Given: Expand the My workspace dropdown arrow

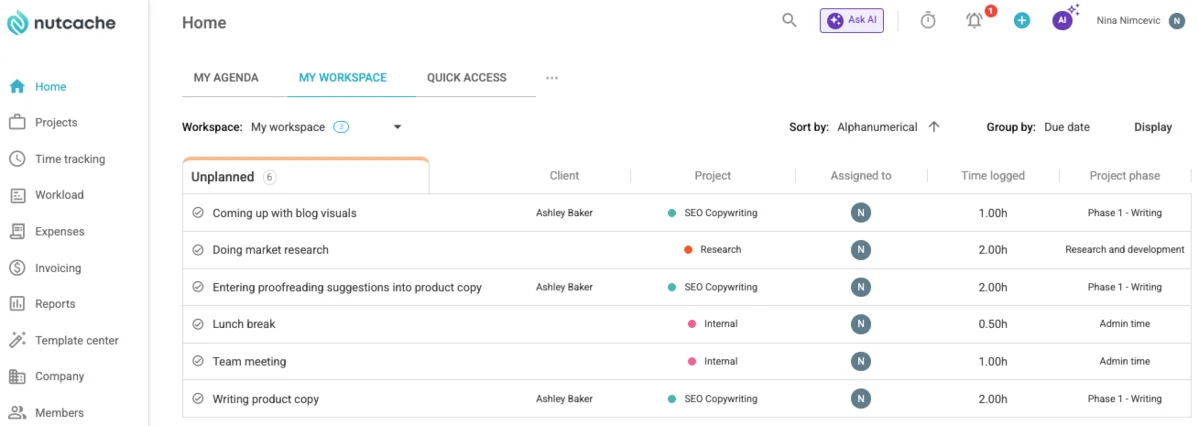Looking at the screenshot, I should (x=397, y=128).
